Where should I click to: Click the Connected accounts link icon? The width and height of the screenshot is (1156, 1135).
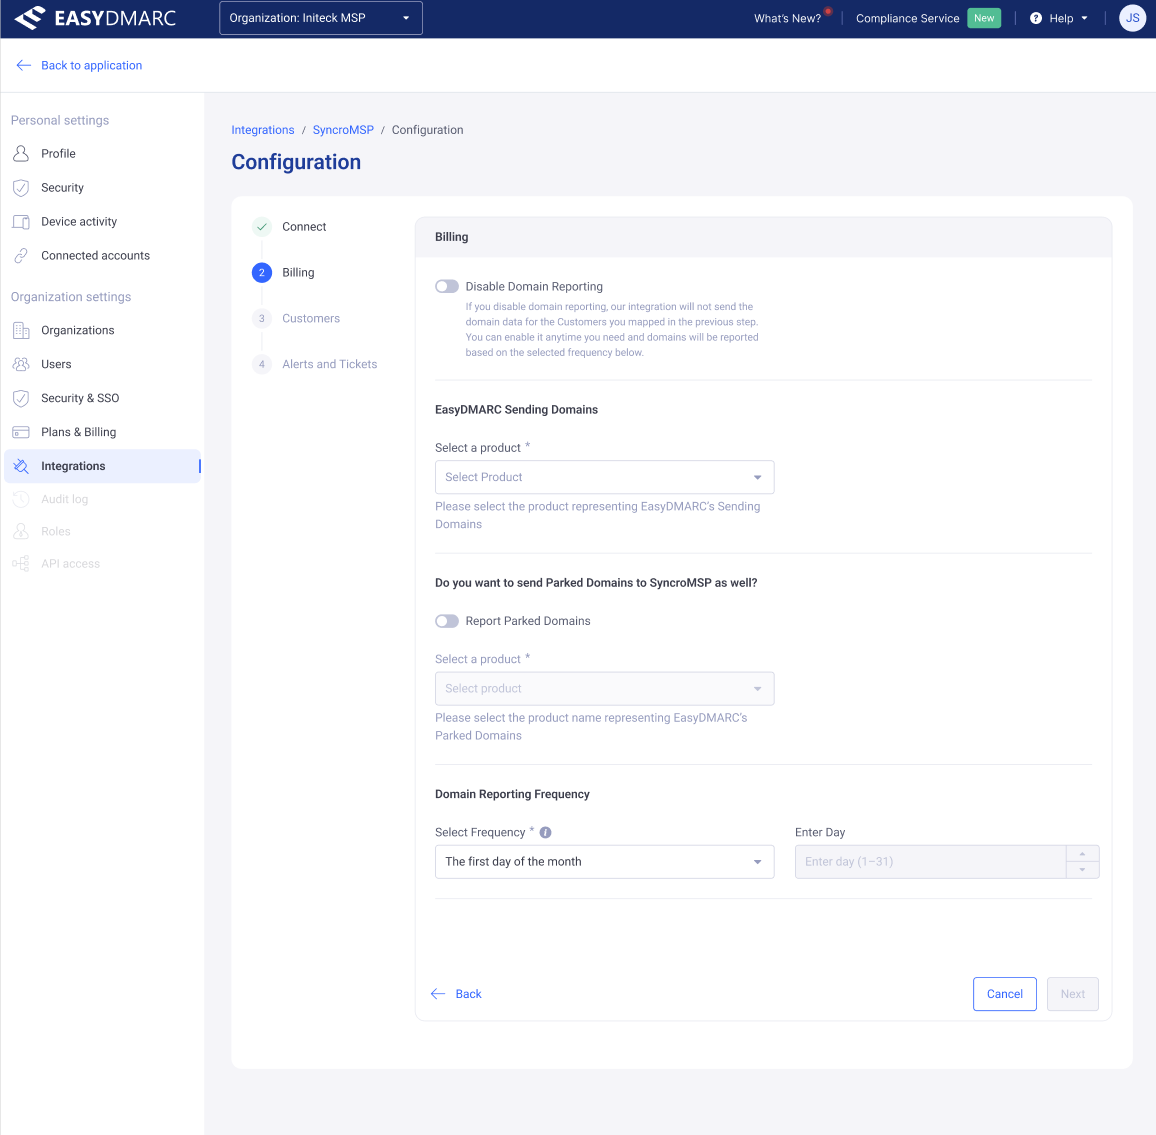tap(21, 255)
